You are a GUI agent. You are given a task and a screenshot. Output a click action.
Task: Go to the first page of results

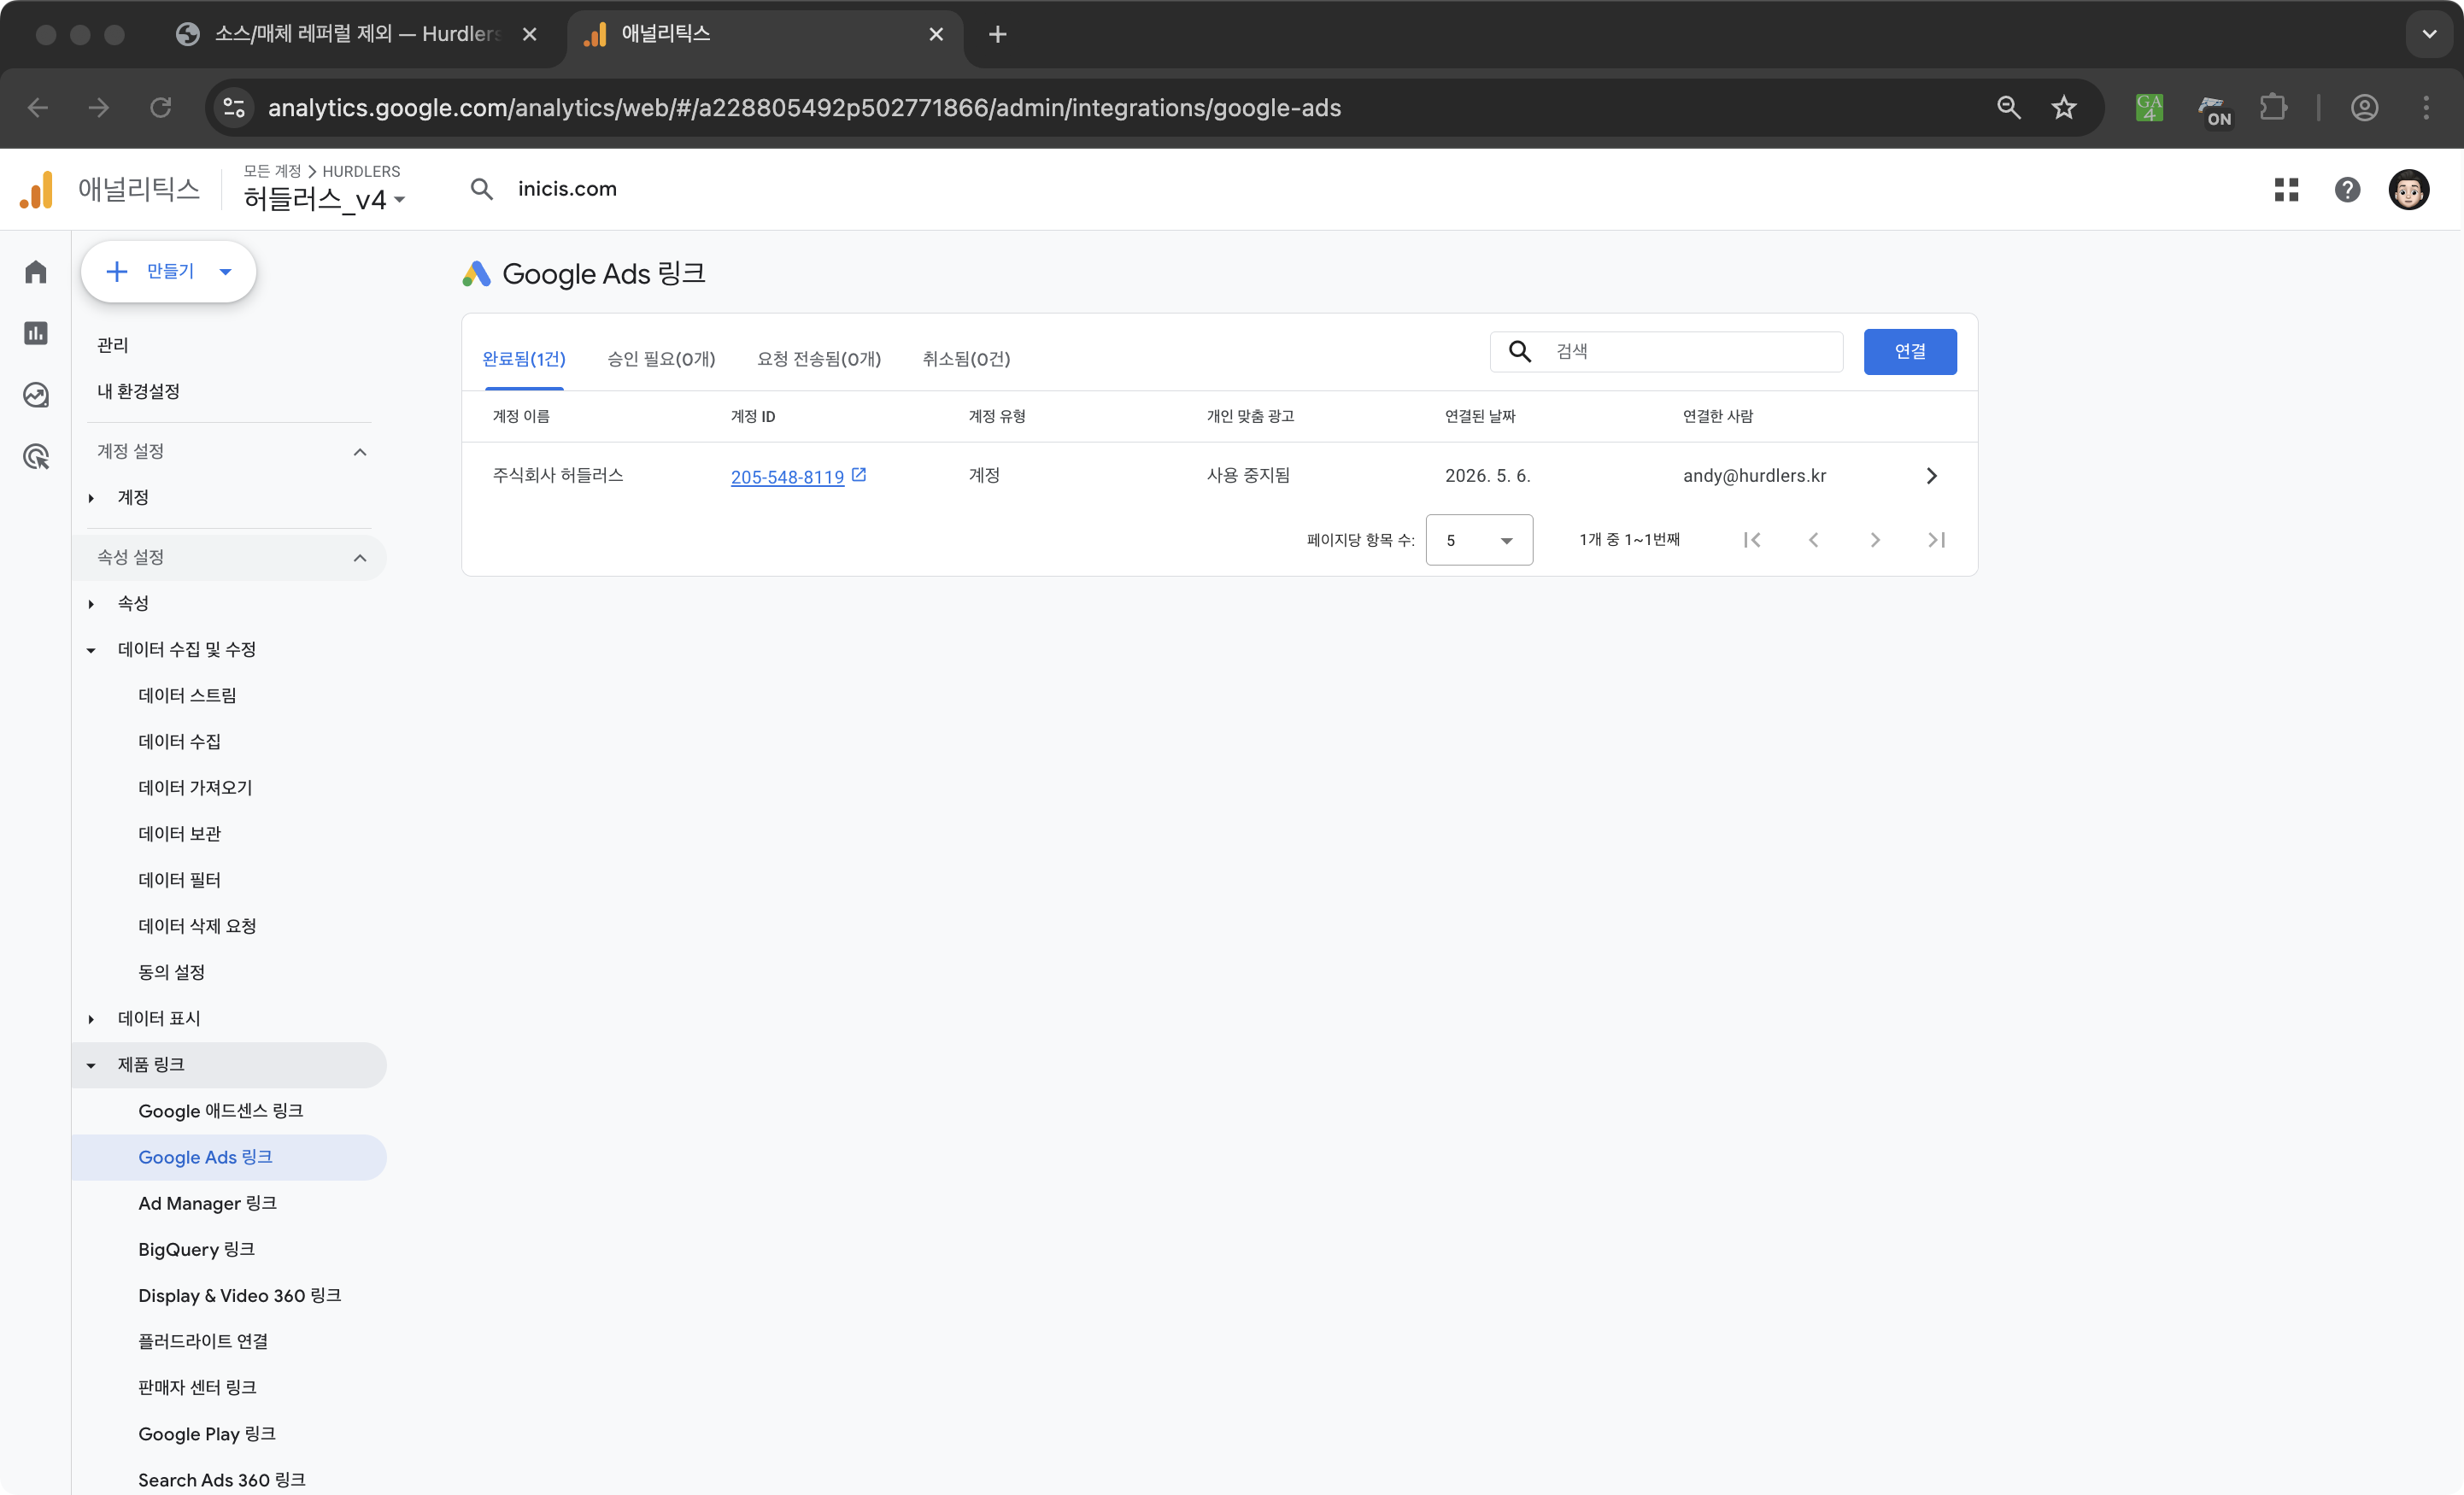[1752, 540]
